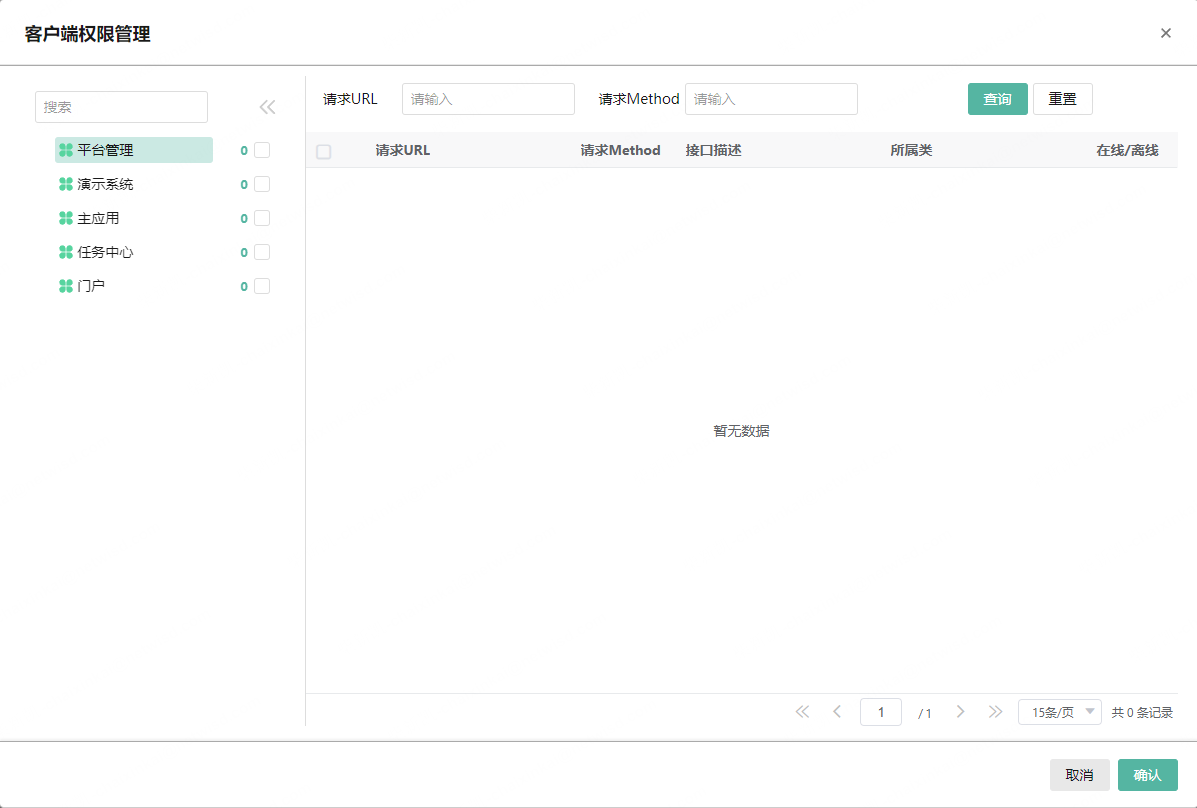Click the clover icon beside 任务中心
The width and height of the screenshot is (1197, 808).
pyautogui.click(x=66, y=252)
